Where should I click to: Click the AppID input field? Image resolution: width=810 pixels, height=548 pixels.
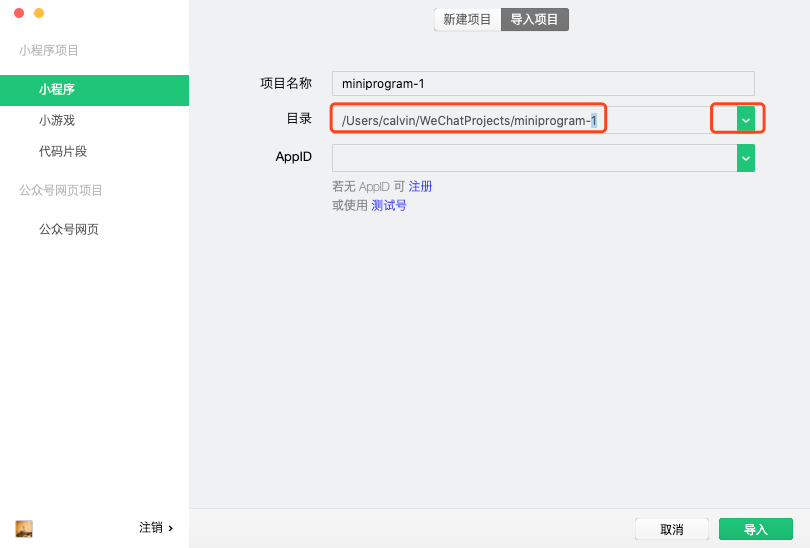pyautogui.click(x=534, y=158)
